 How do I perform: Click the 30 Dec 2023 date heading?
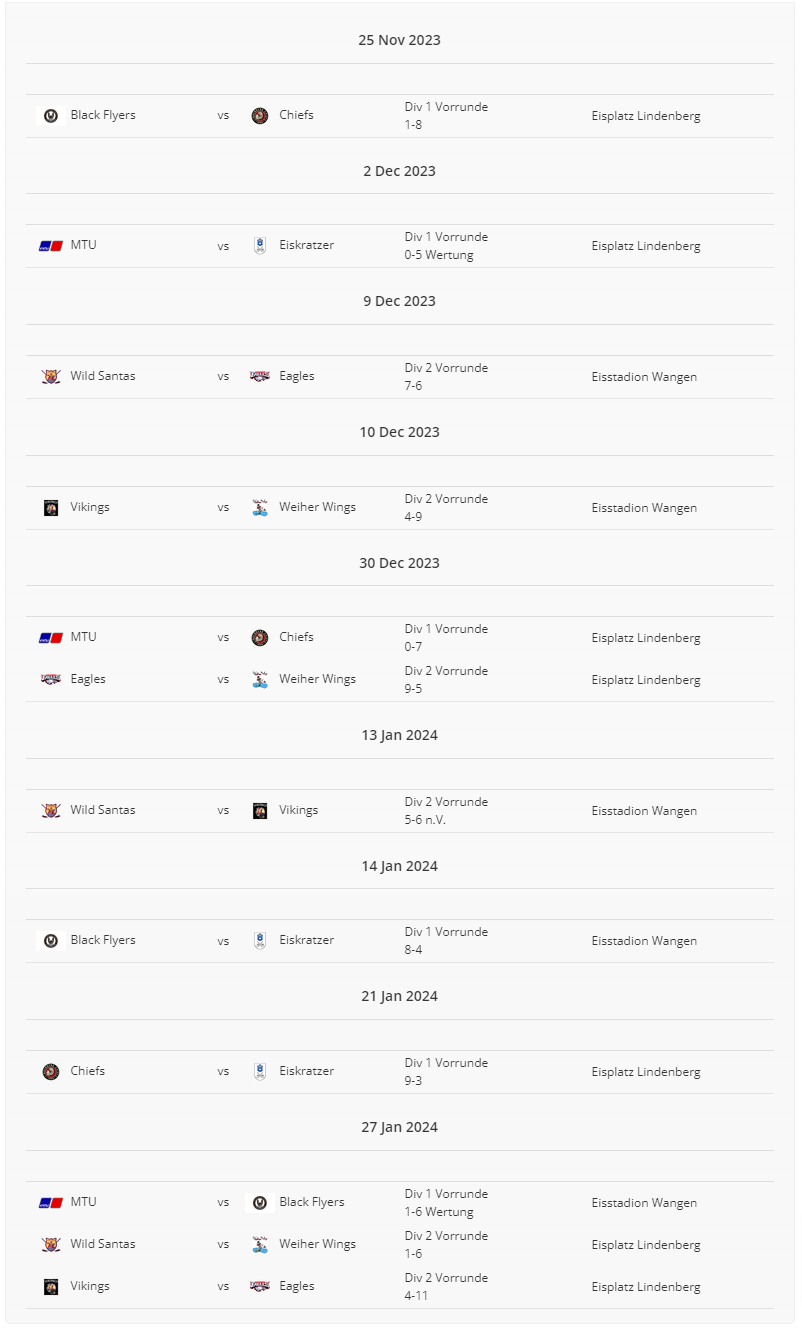(x=399, y=563)
